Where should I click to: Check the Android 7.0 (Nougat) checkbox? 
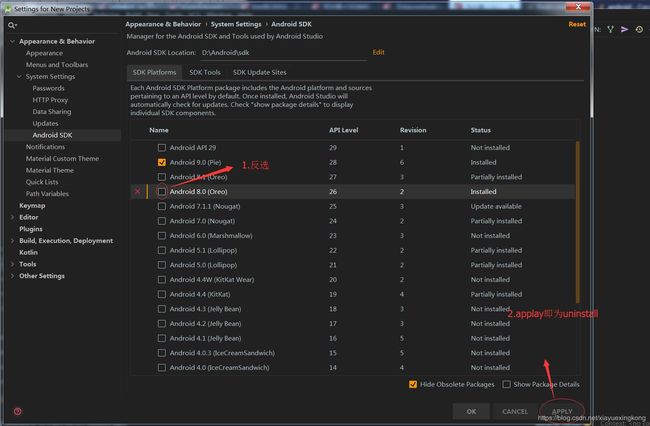click(162, 221)
